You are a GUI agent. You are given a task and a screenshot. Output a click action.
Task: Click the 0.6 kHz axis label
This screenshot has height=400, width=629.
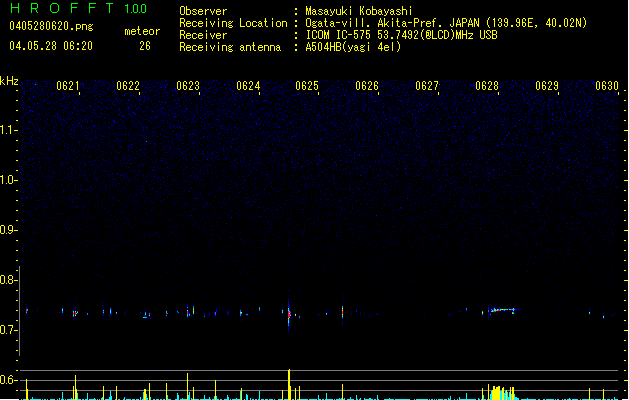point(8,380)
